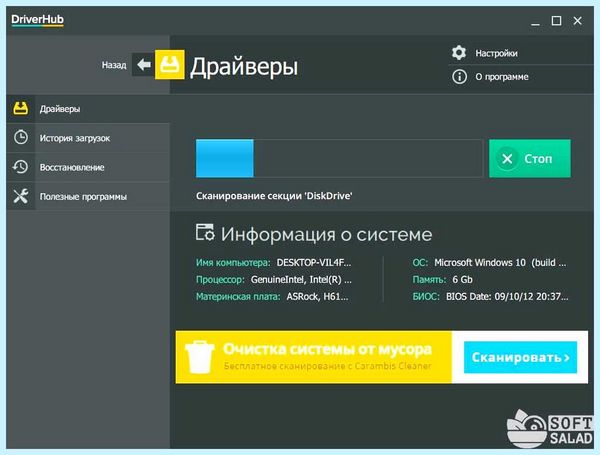Click the yellow Drivers header icon
Viewport: 600px width, 455px height.
(170, 65)
